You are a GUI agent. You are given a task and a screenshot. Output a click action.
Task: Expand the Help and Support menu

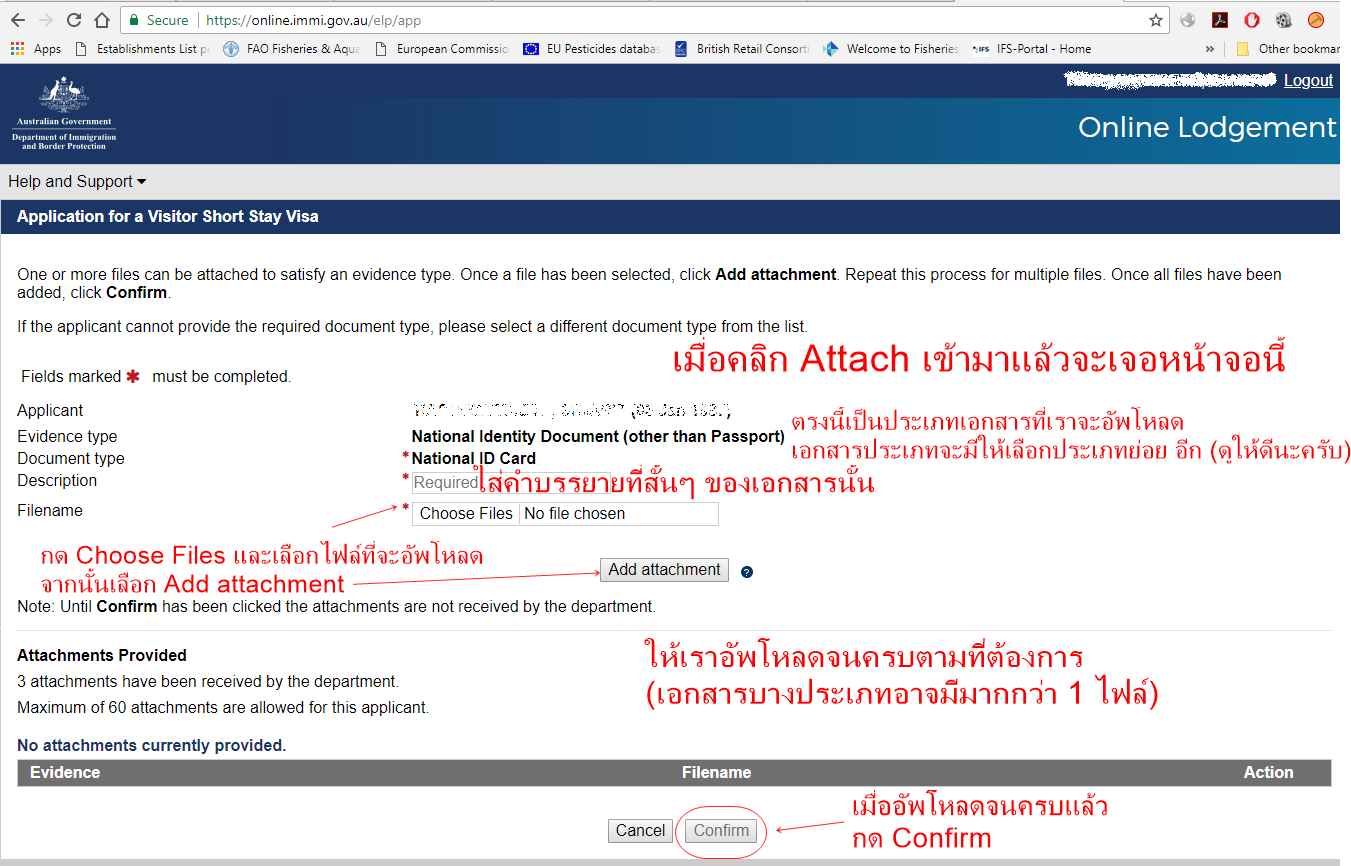(x=77, y=181)
